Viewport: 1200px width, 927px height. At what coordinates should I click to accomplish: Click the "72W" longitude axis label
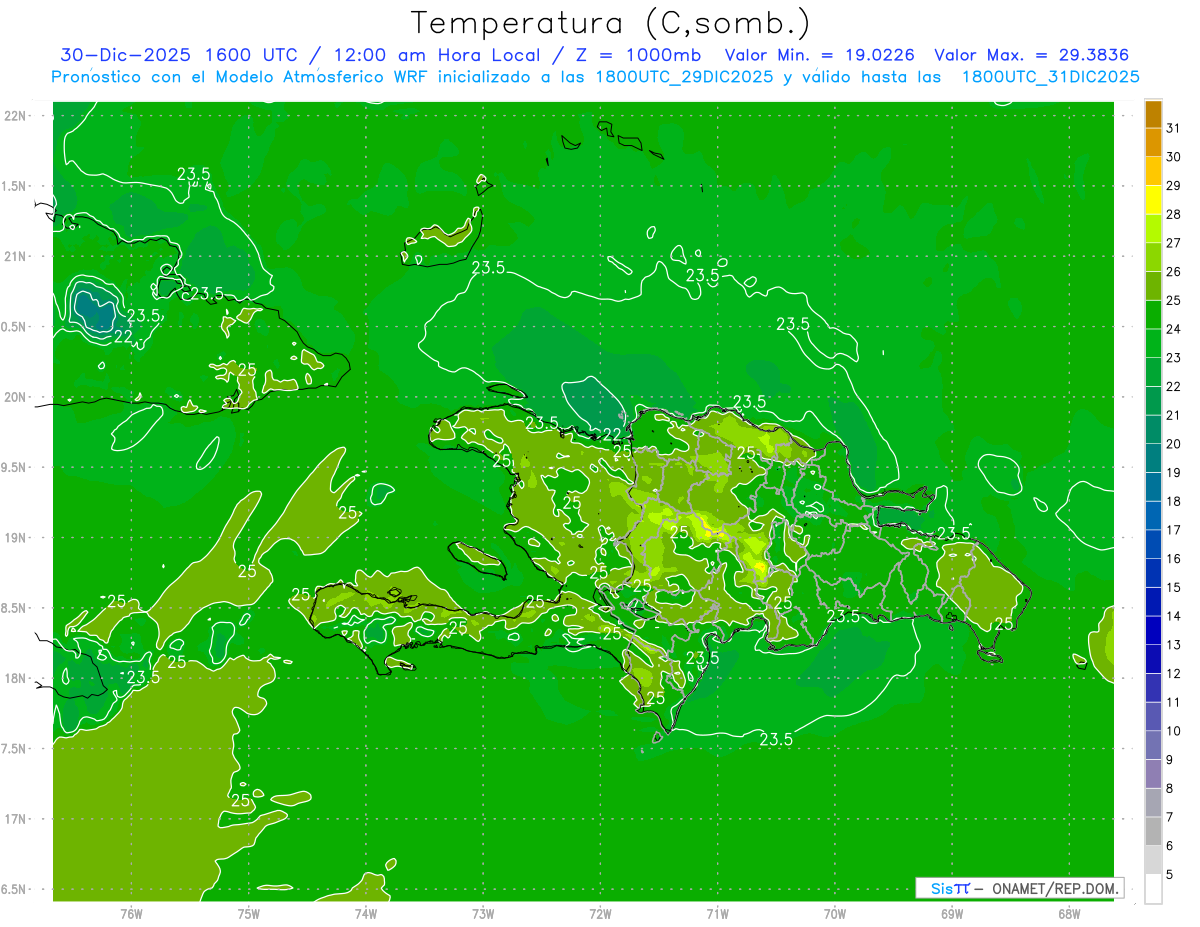[600, 914]
